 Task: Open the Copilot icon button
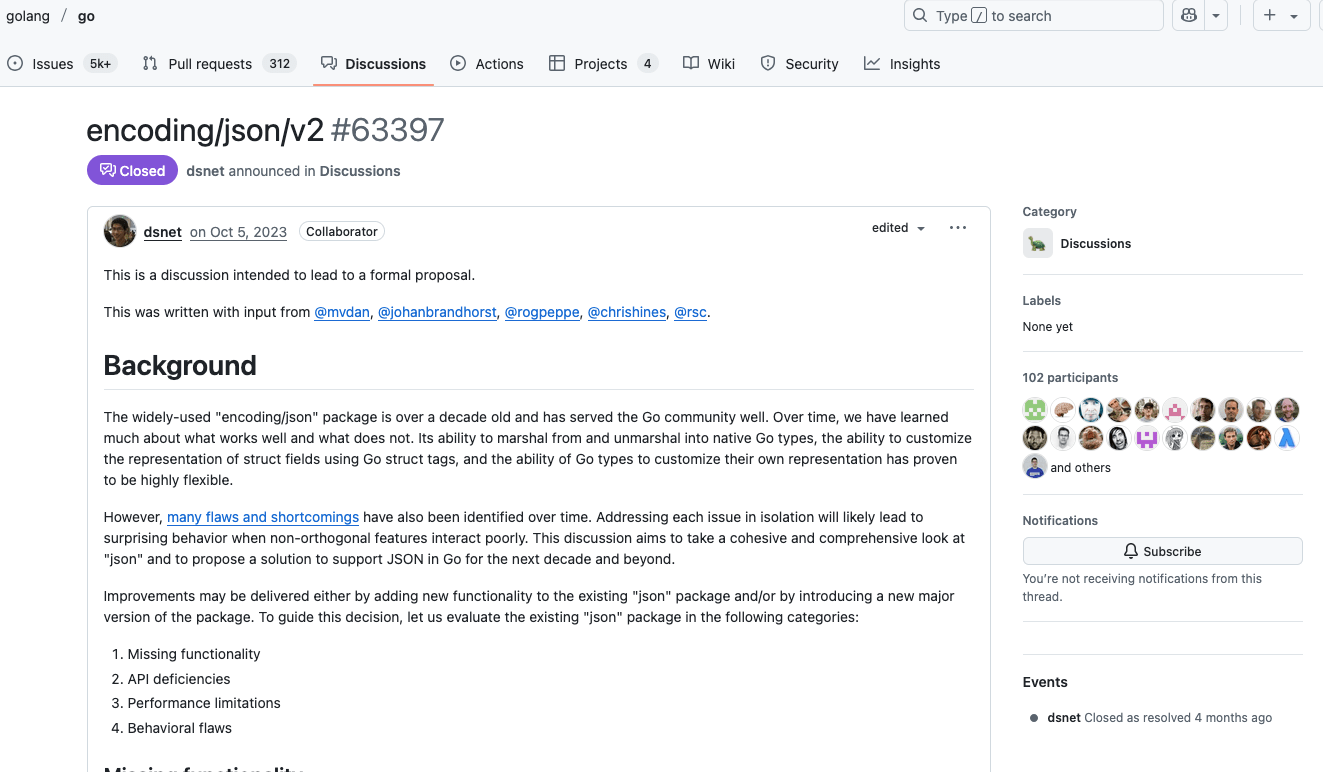click(x=1188, y=16)
